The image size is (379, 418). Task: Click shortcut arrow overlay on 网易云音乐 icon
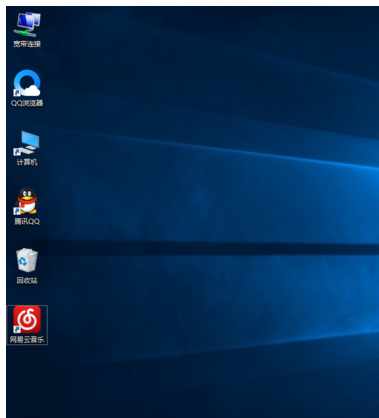17,329
